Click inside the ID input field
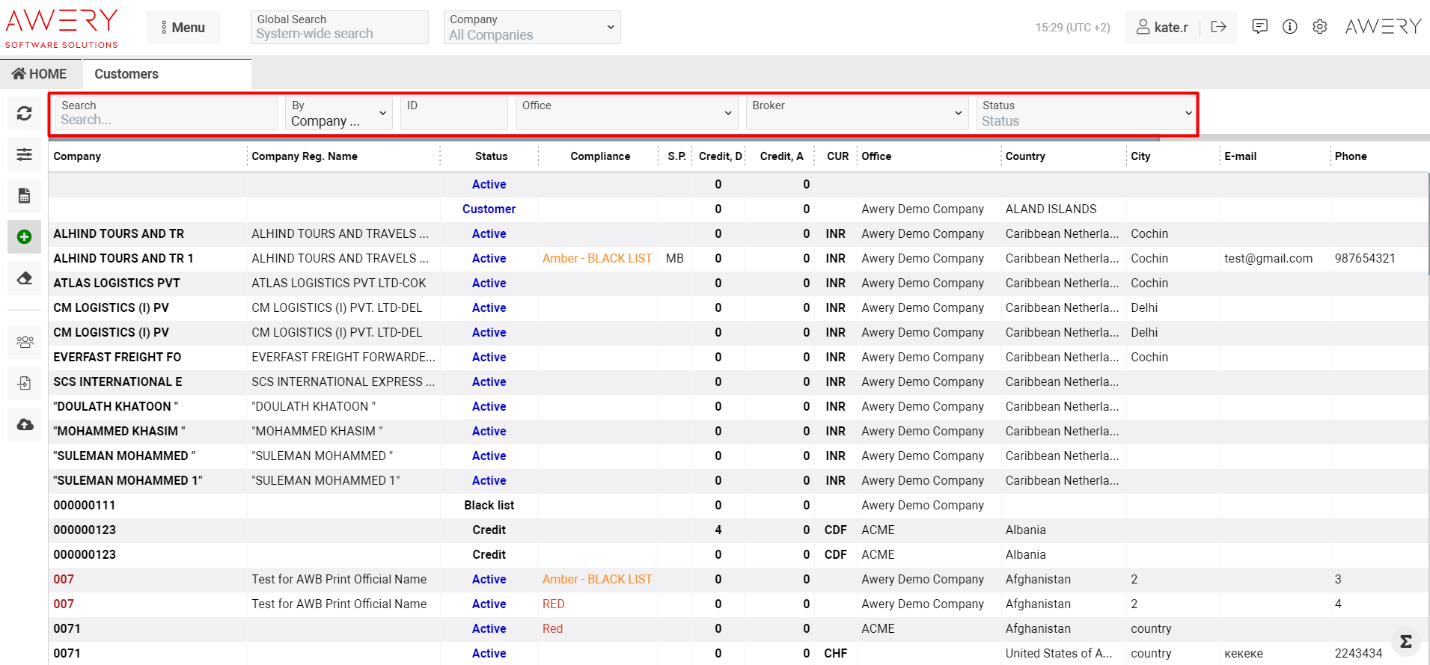This screenshot has height=665, width=1430. (x=453, y=113)
